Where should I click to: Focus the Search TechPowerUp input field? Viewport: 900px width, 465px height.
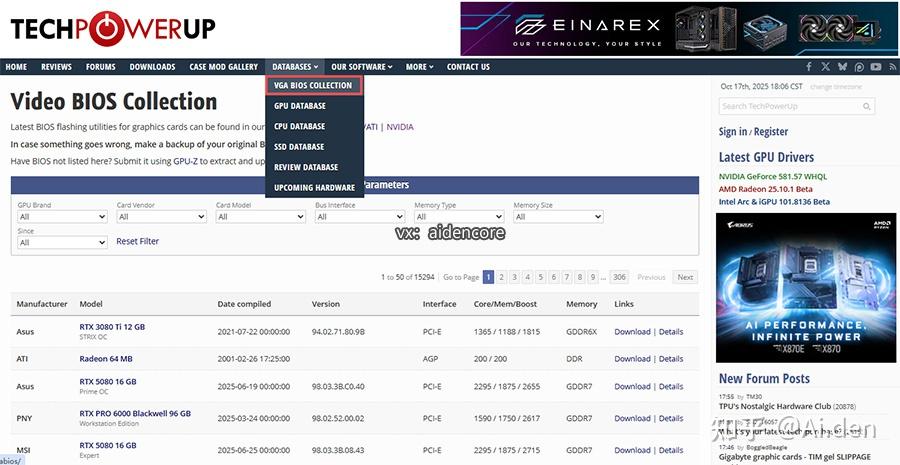[791, 106]
